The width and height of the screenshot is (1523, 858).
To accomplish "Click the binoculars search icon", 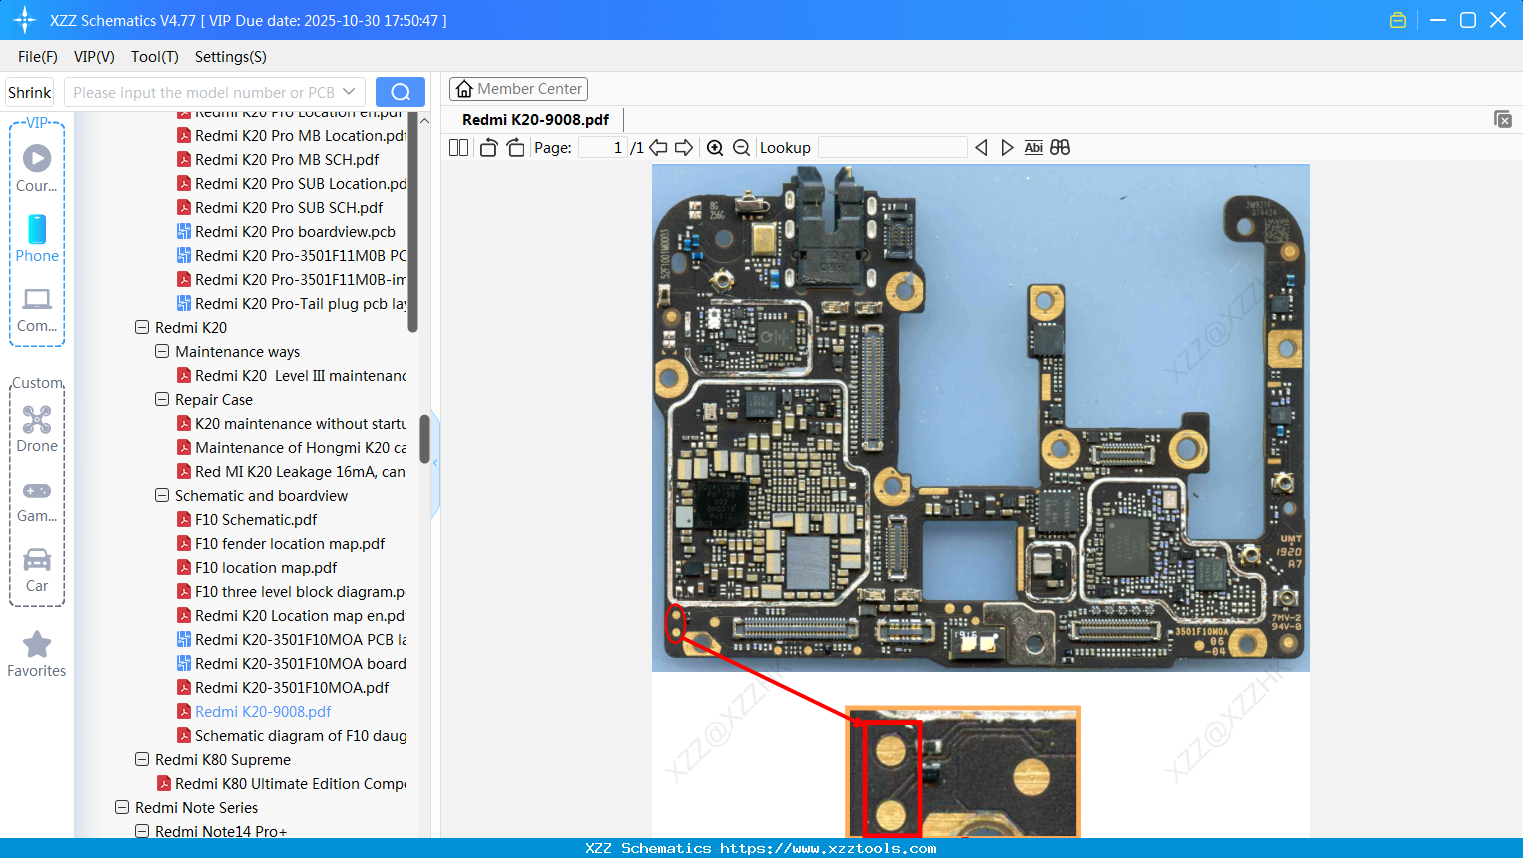I will point(1060,148).
